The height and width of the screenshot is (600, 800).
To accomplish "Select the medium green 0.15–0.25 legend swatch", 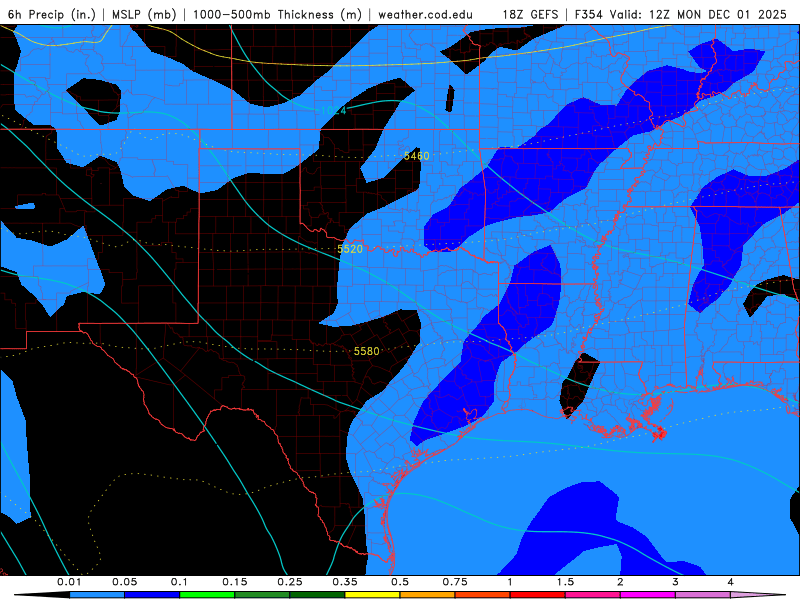I will [x=262, y=595].
